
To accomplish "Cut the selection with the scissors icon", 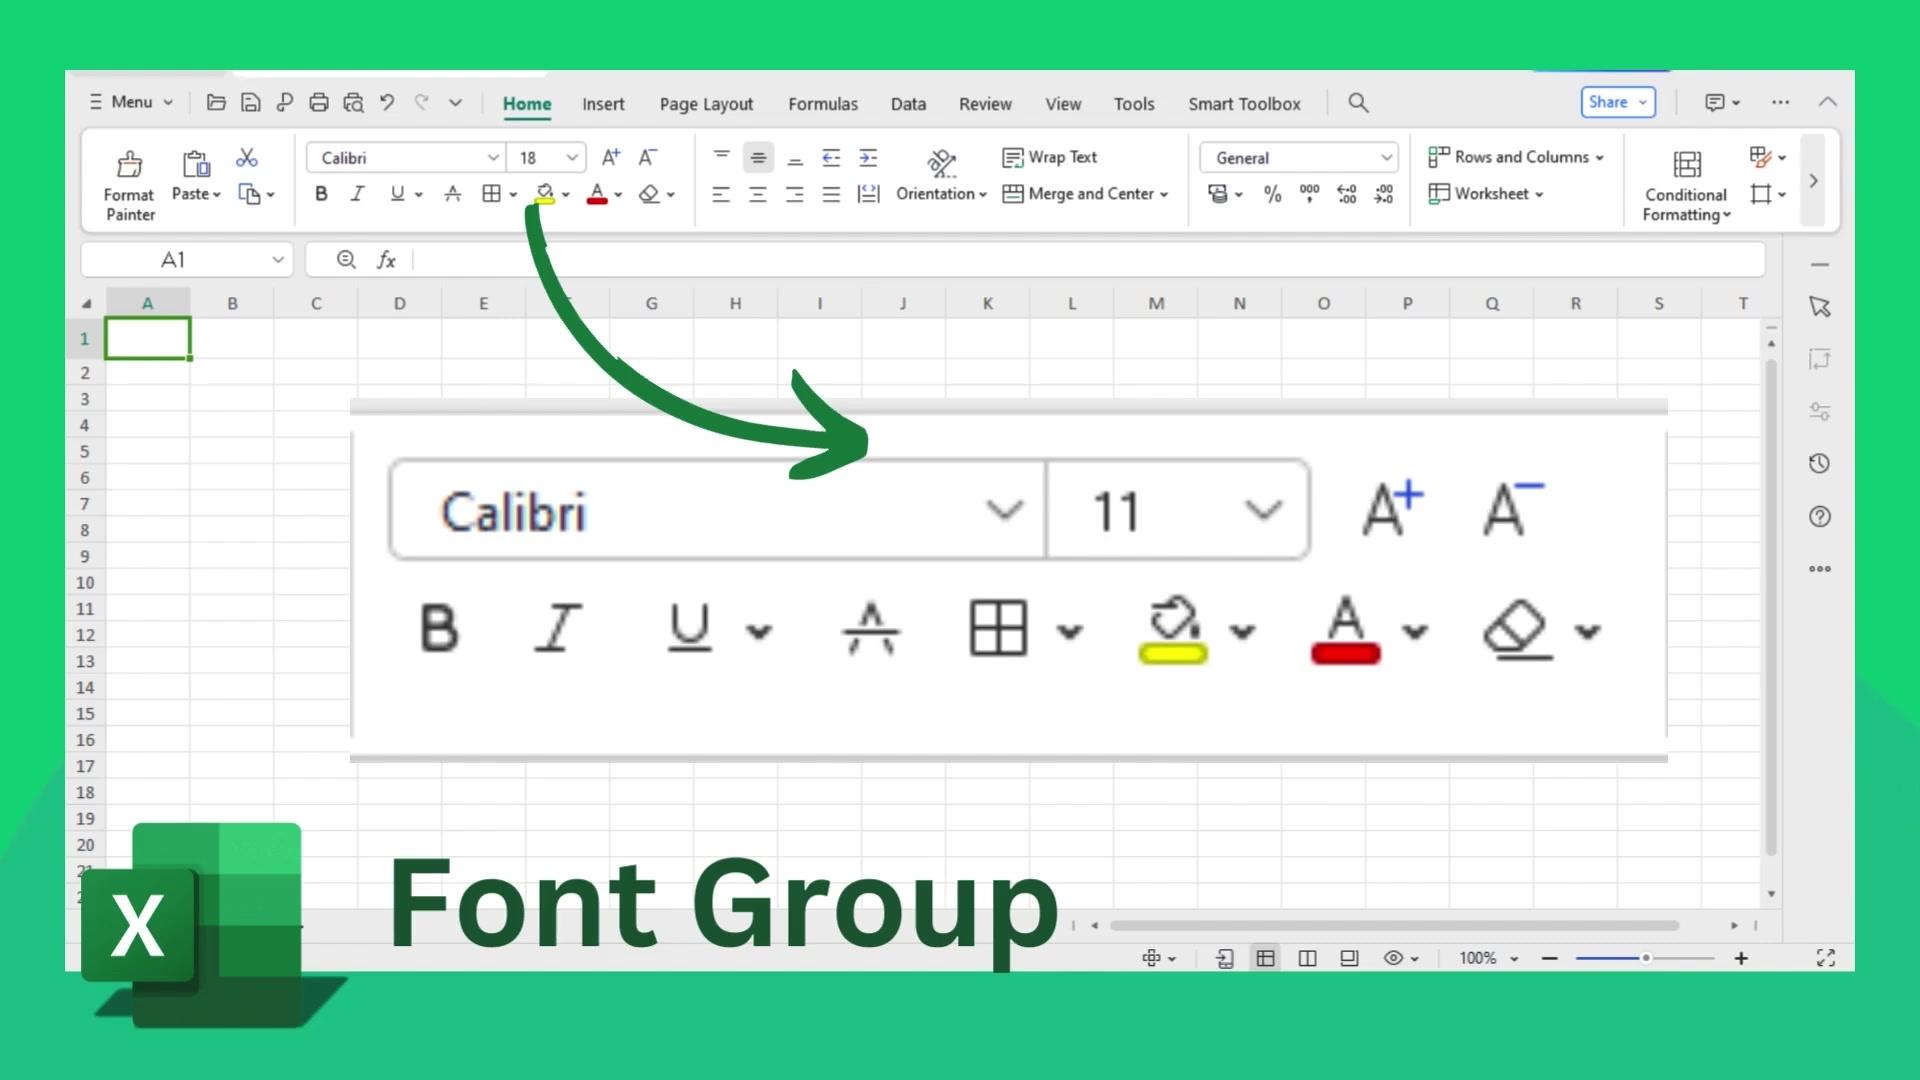I will (247, 157).
